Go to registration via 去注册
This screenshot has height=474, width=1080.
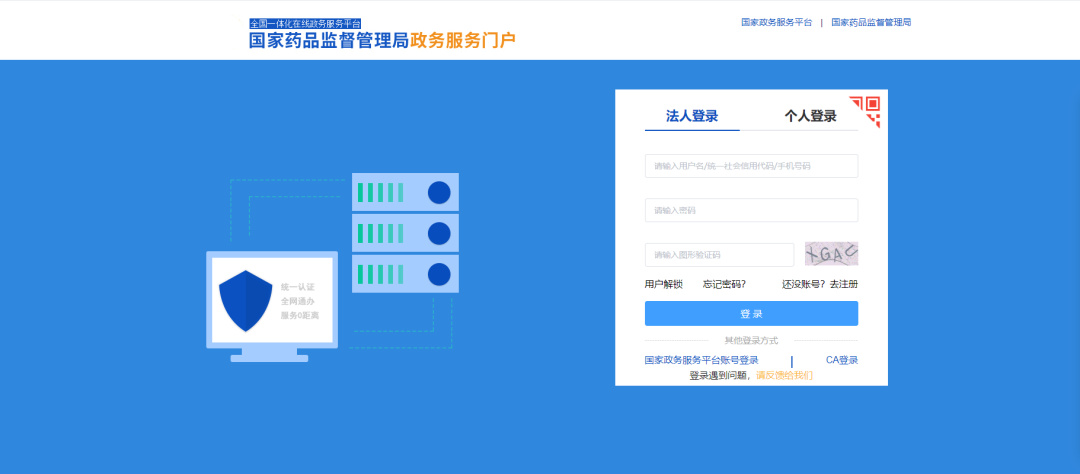click(843, 284)
